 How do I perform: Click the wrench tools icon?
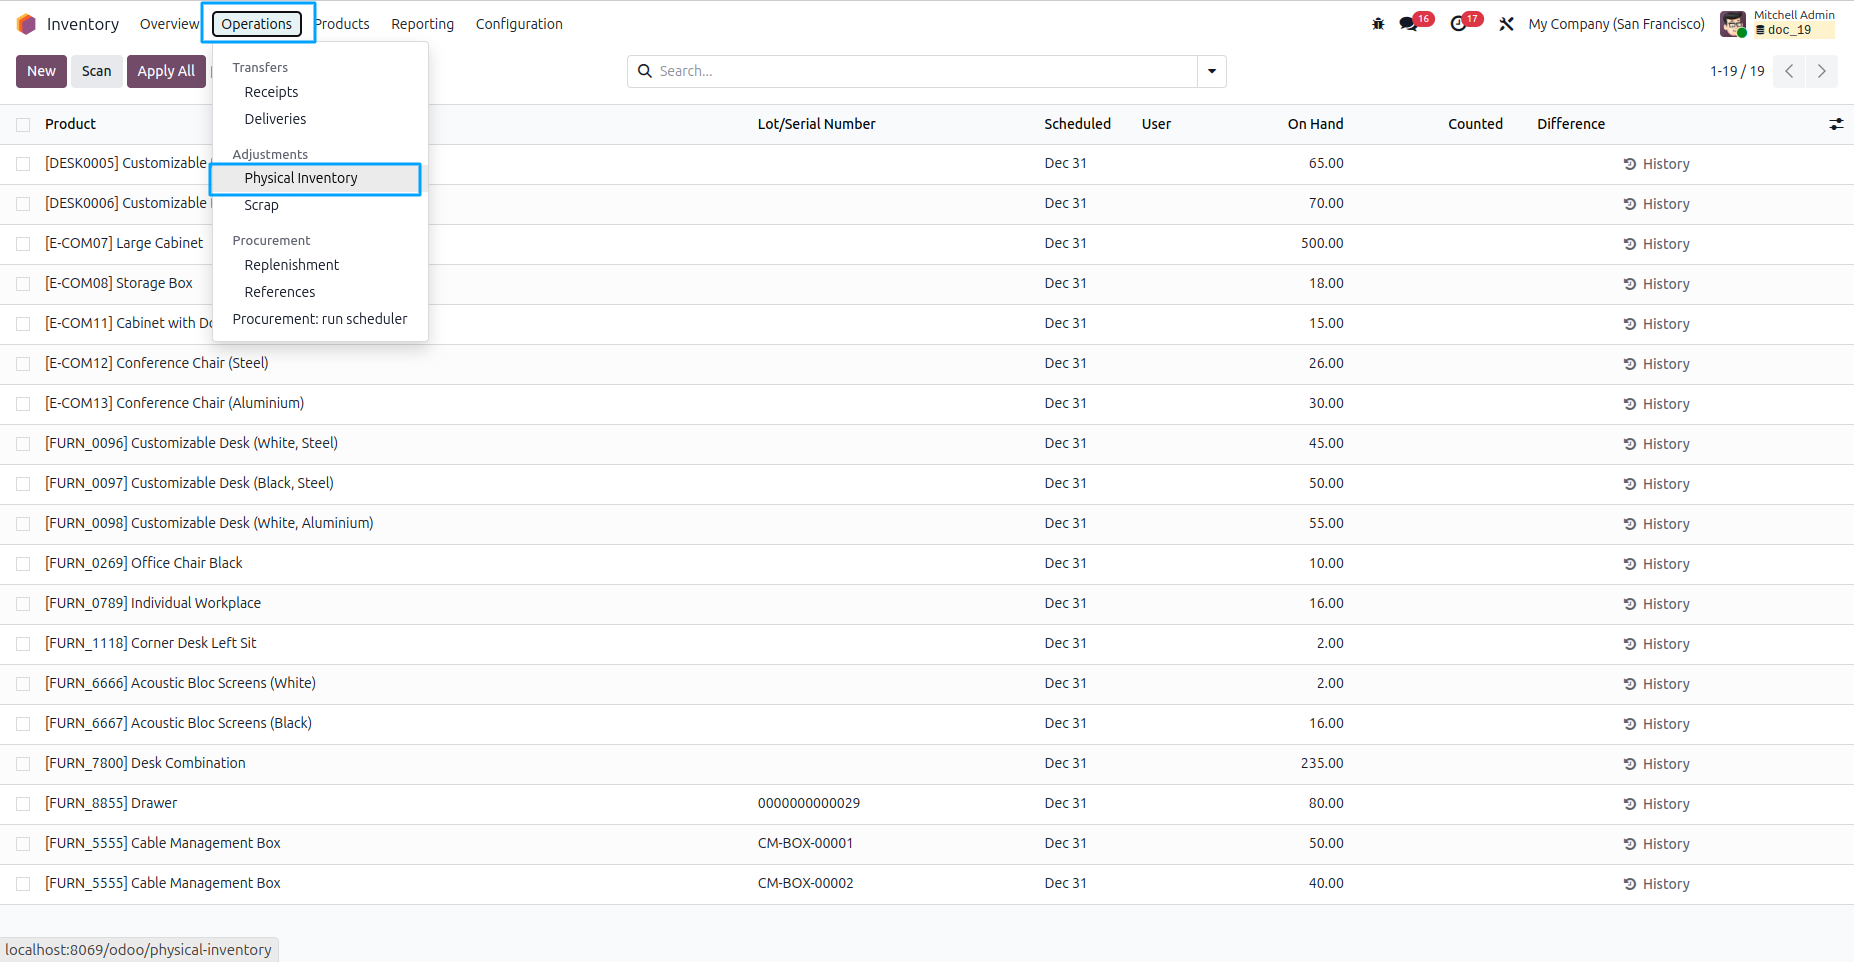point(1506,24)
